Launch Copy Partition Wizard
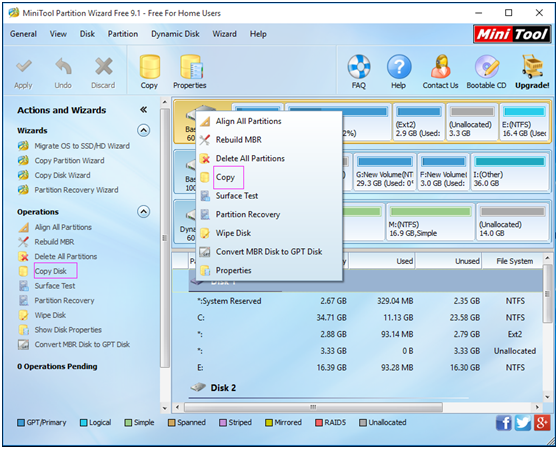The image size is (558, 449). pyautogui.click(x=69, y=160)
